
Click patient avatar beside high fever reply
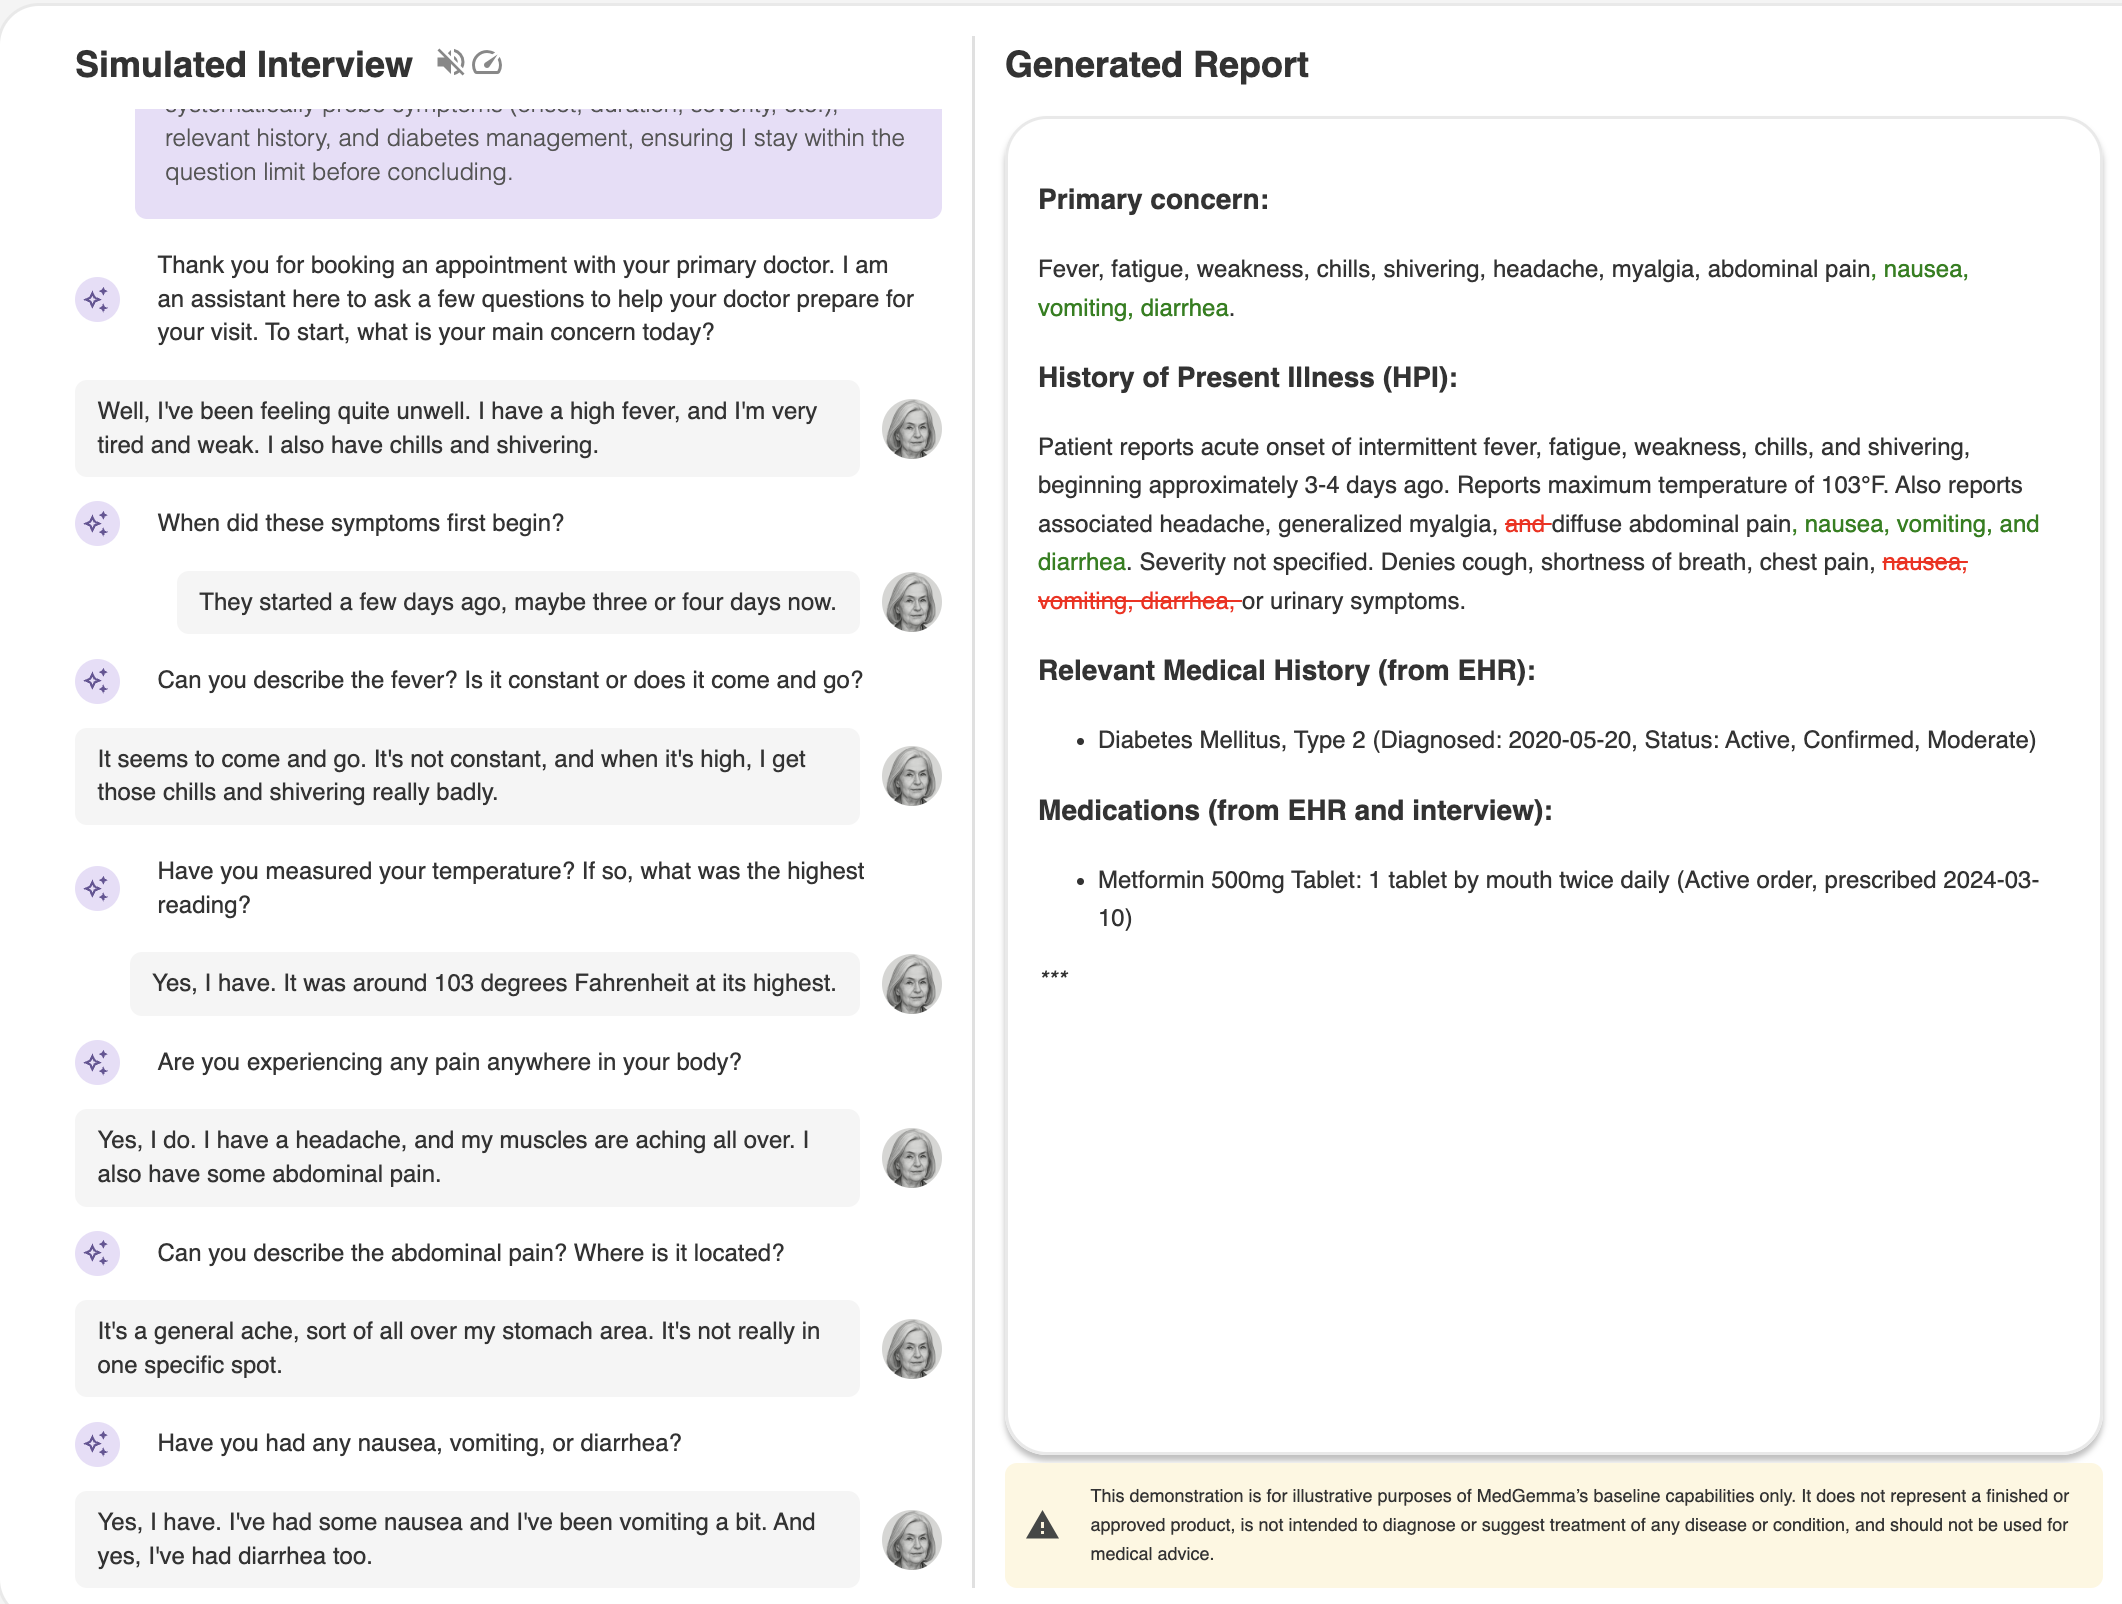pyautogui.click(x=911, y=429)
